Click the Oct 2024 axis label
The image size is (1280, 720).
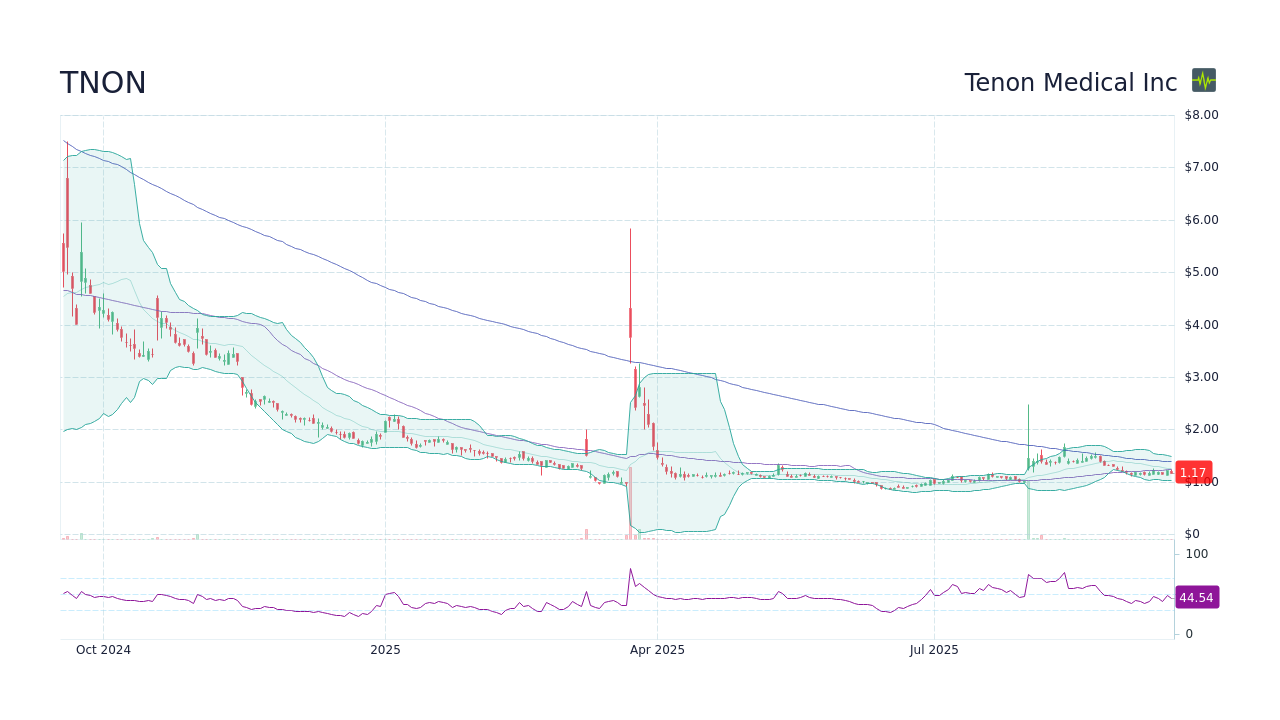point(103,650)
